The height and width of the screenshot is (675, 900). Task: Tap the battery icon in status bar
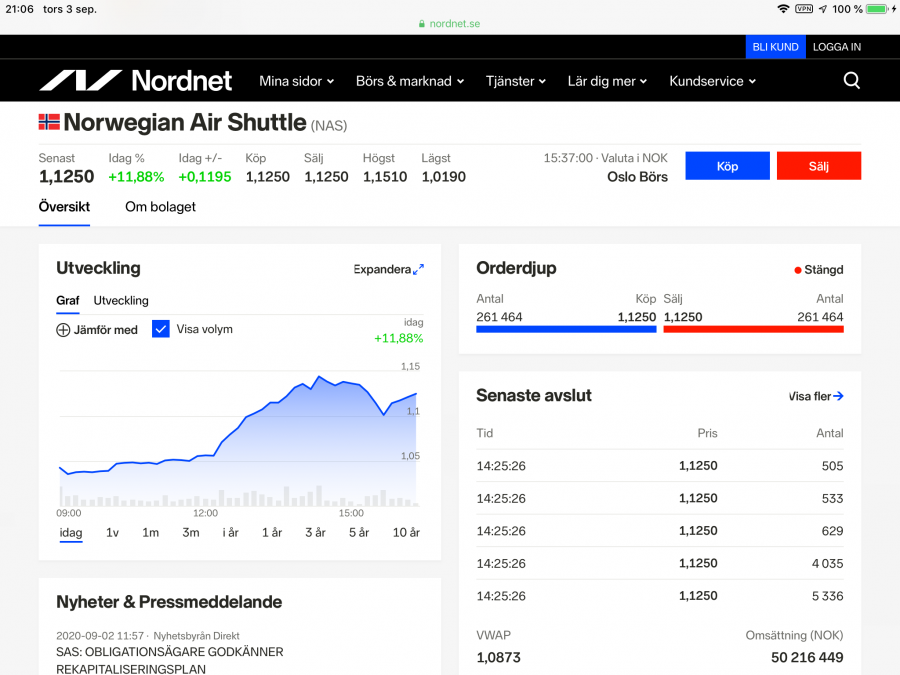(x=877, y=9)
